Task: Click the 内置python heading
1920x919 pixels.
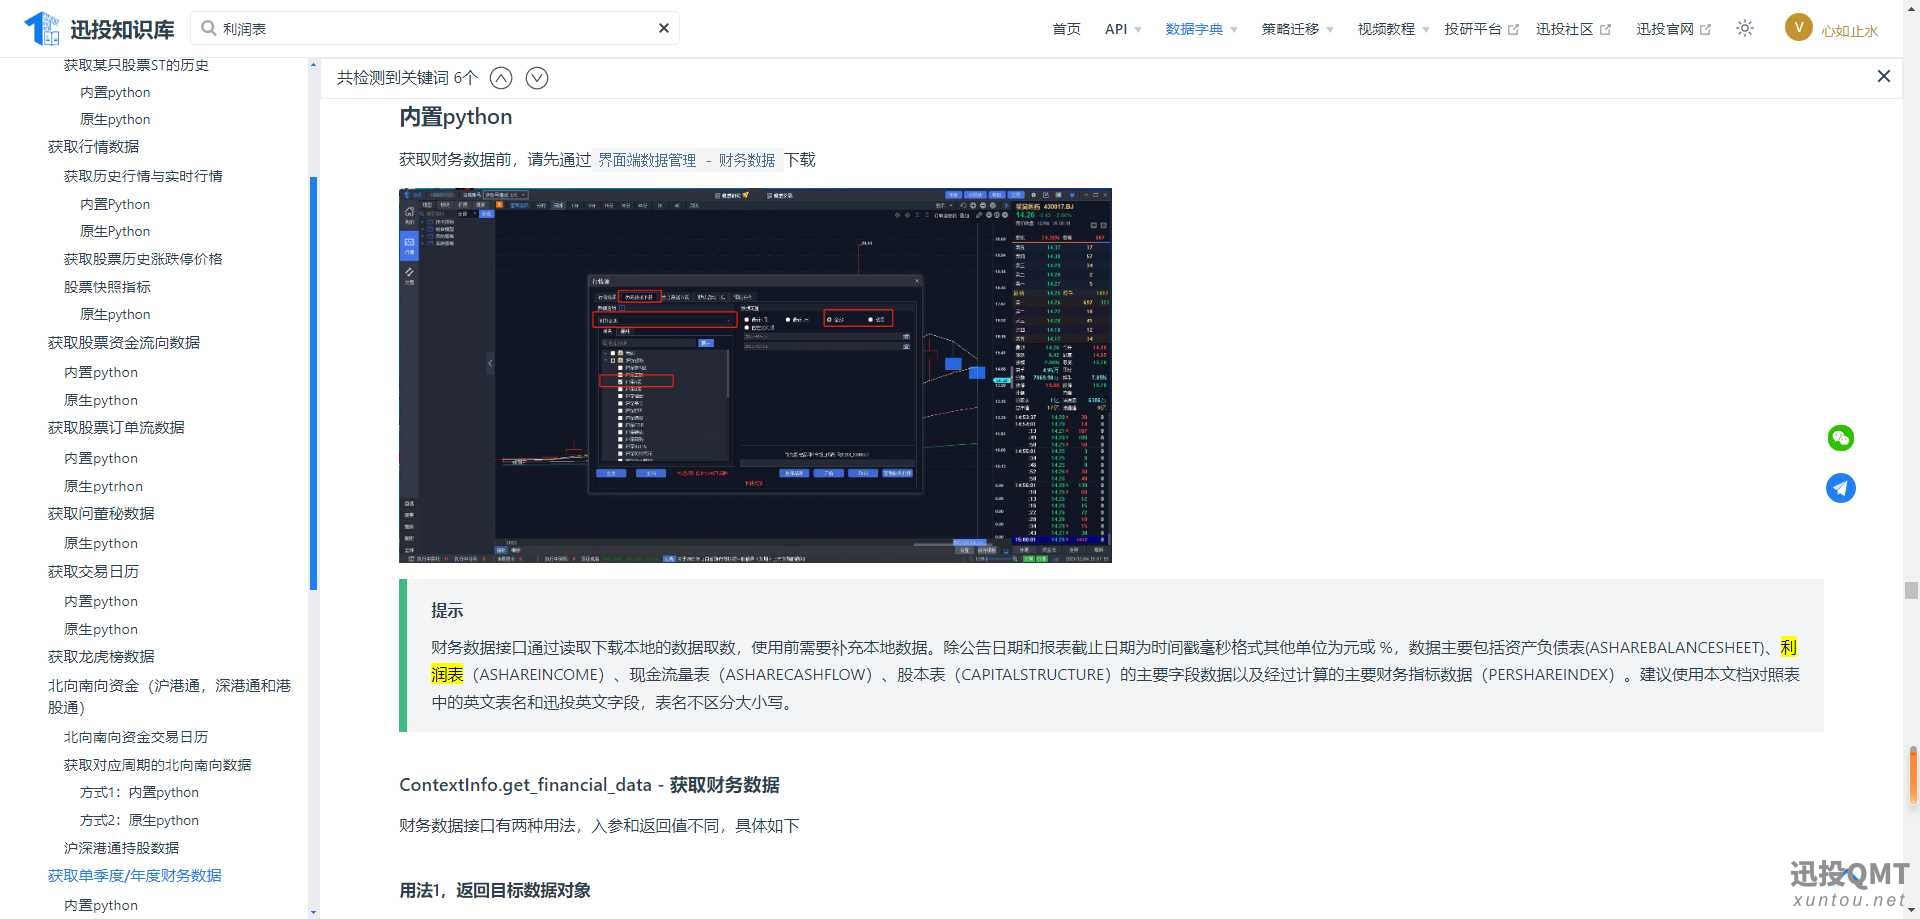Action: pyautogui.click(x=456, y=117)
